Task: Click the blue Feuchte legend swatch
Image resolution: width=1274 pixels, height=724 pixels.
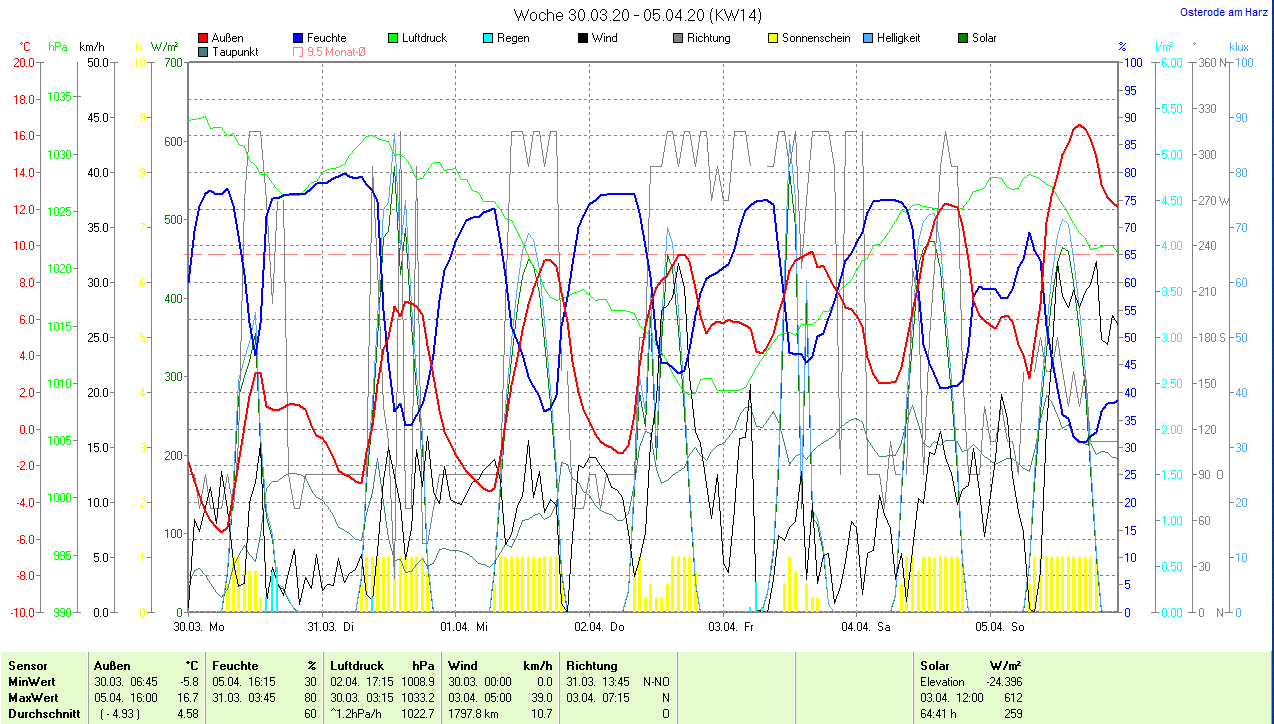Action: (x=298, y=38)
